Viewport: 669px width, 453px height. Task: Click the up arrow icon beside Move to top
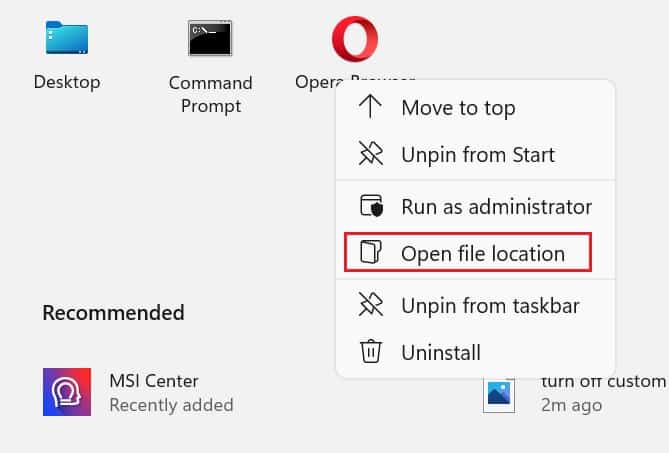pyautogui.click(x=370, y=107)
